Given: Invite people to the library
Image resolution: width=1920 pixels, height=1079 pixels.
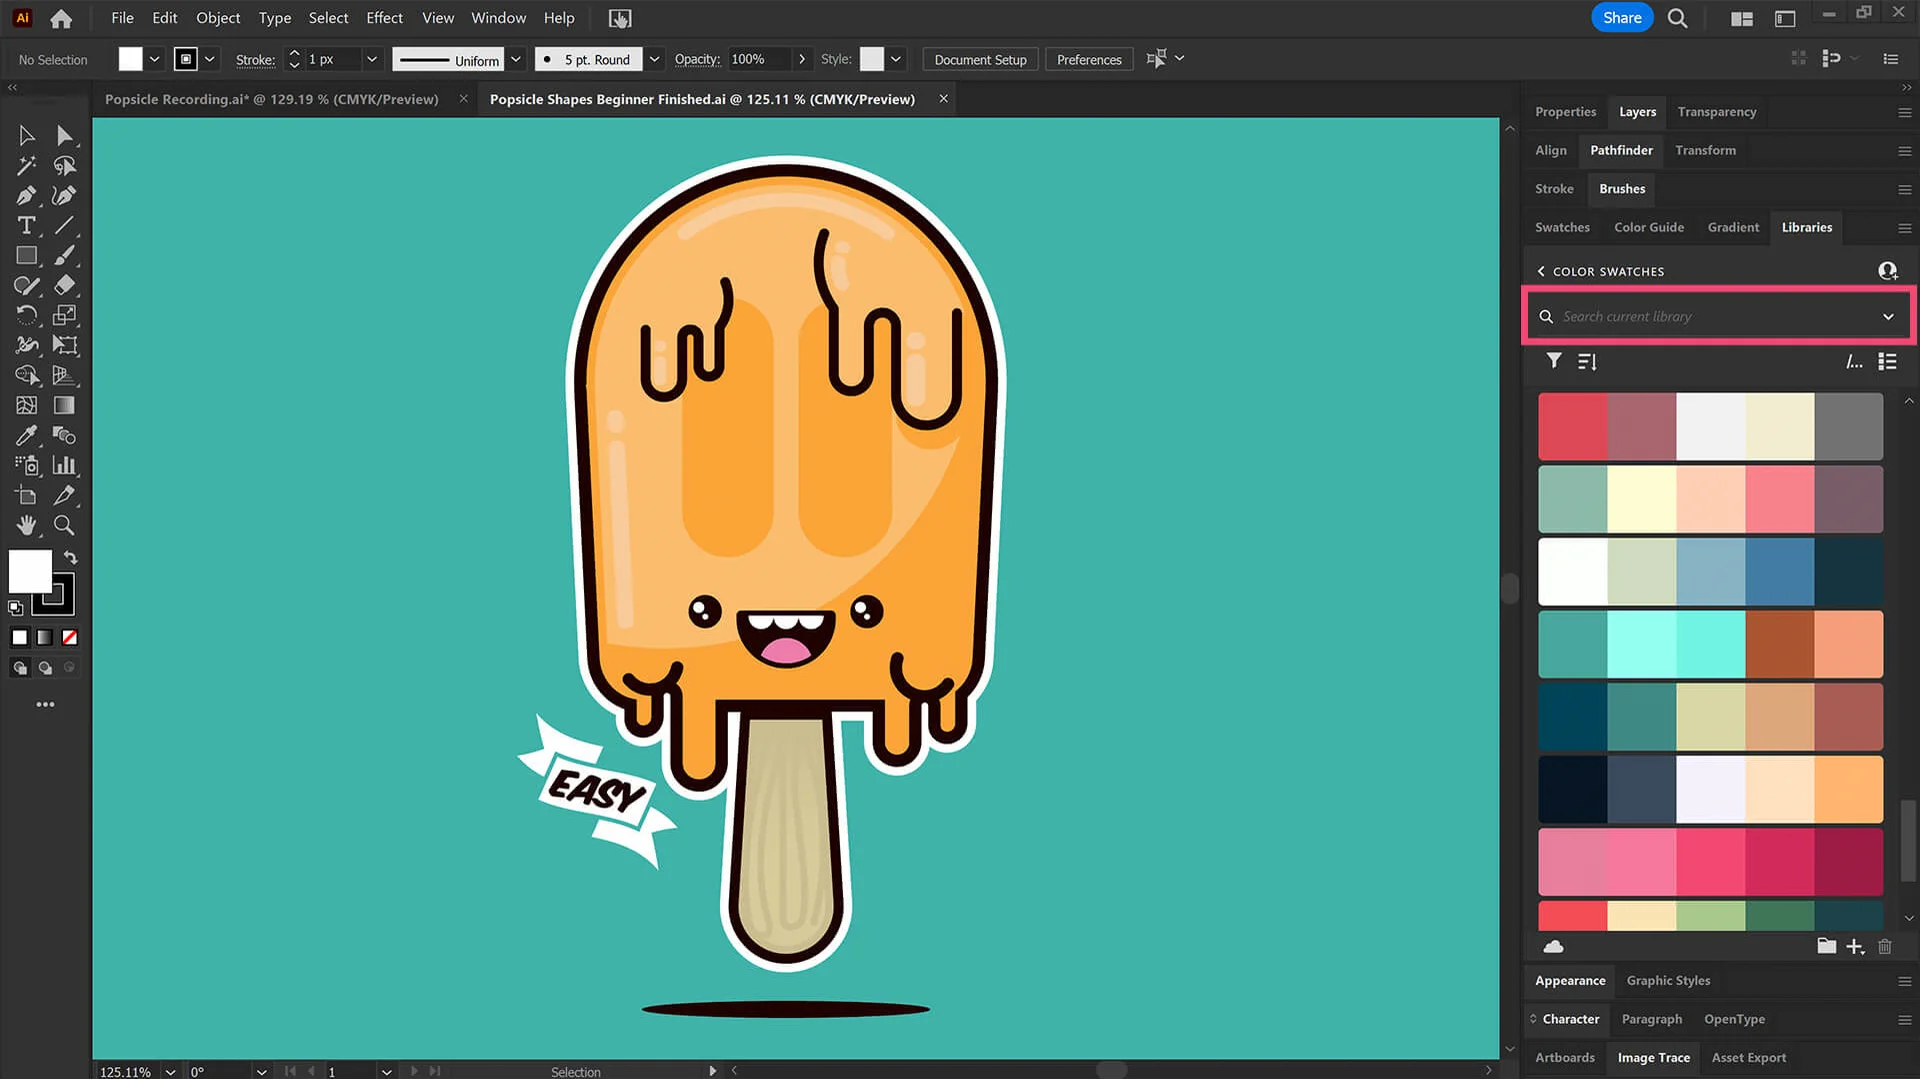Looking at the screenshot, I should coord(1887,271).
